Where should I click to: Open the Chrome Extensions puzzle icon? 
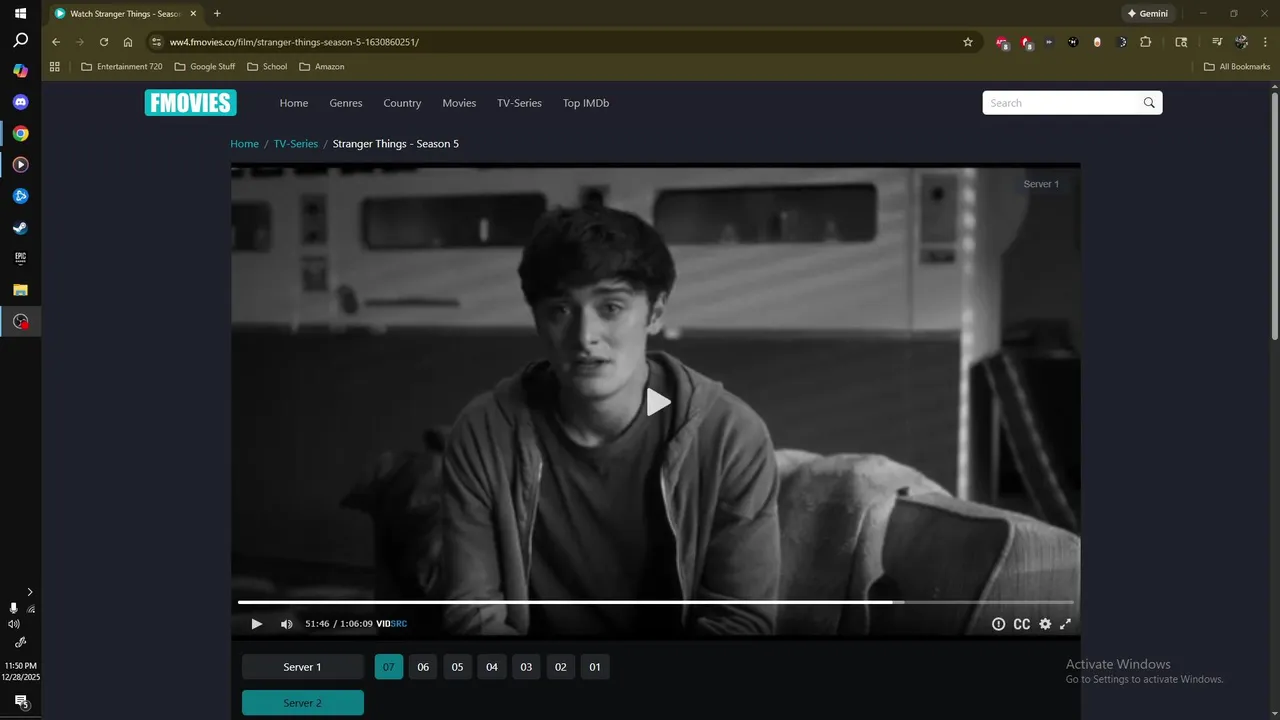[x=1146, y=42]
